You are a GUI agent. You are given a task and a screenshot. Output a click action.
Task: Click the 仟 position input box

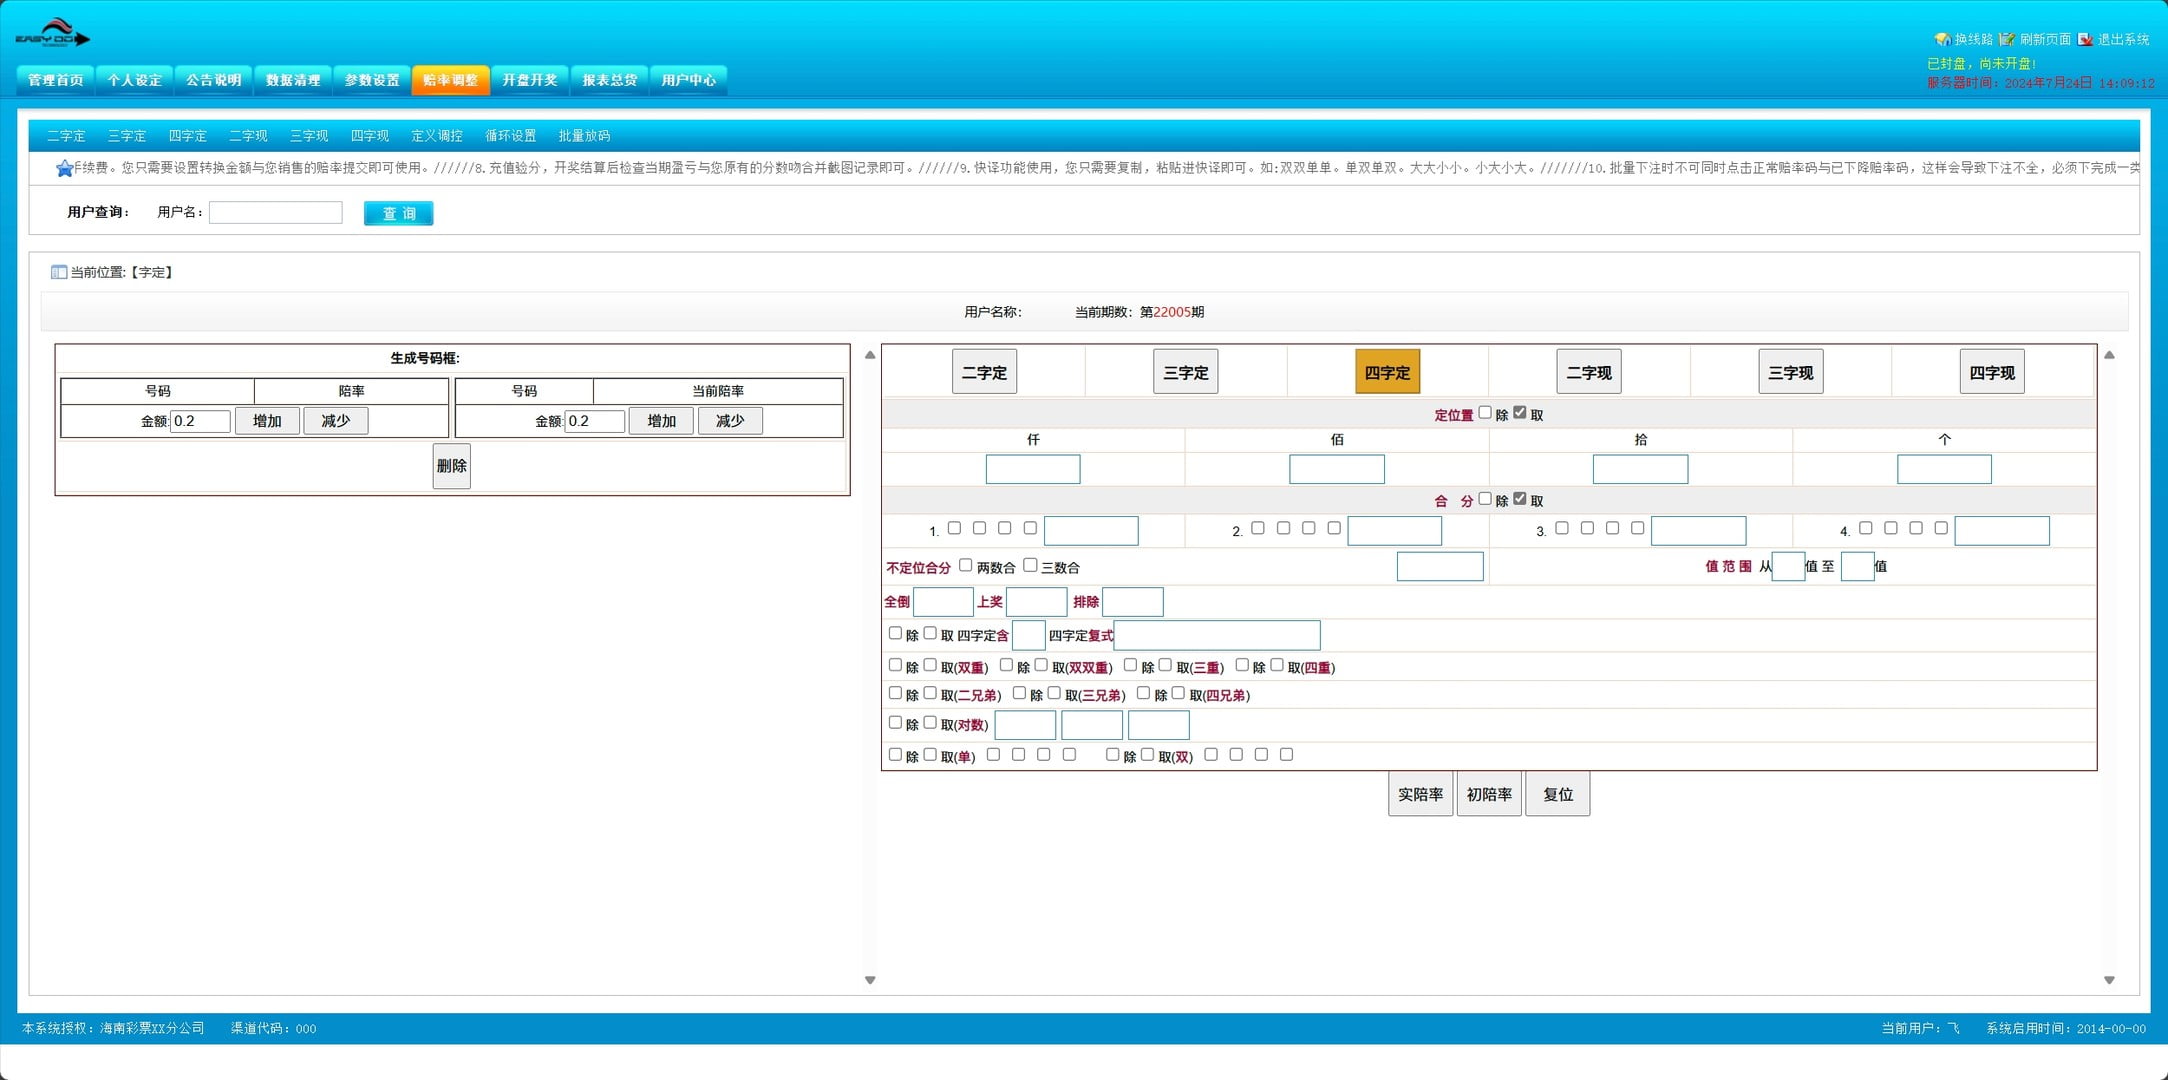(x=1032, y=469)
